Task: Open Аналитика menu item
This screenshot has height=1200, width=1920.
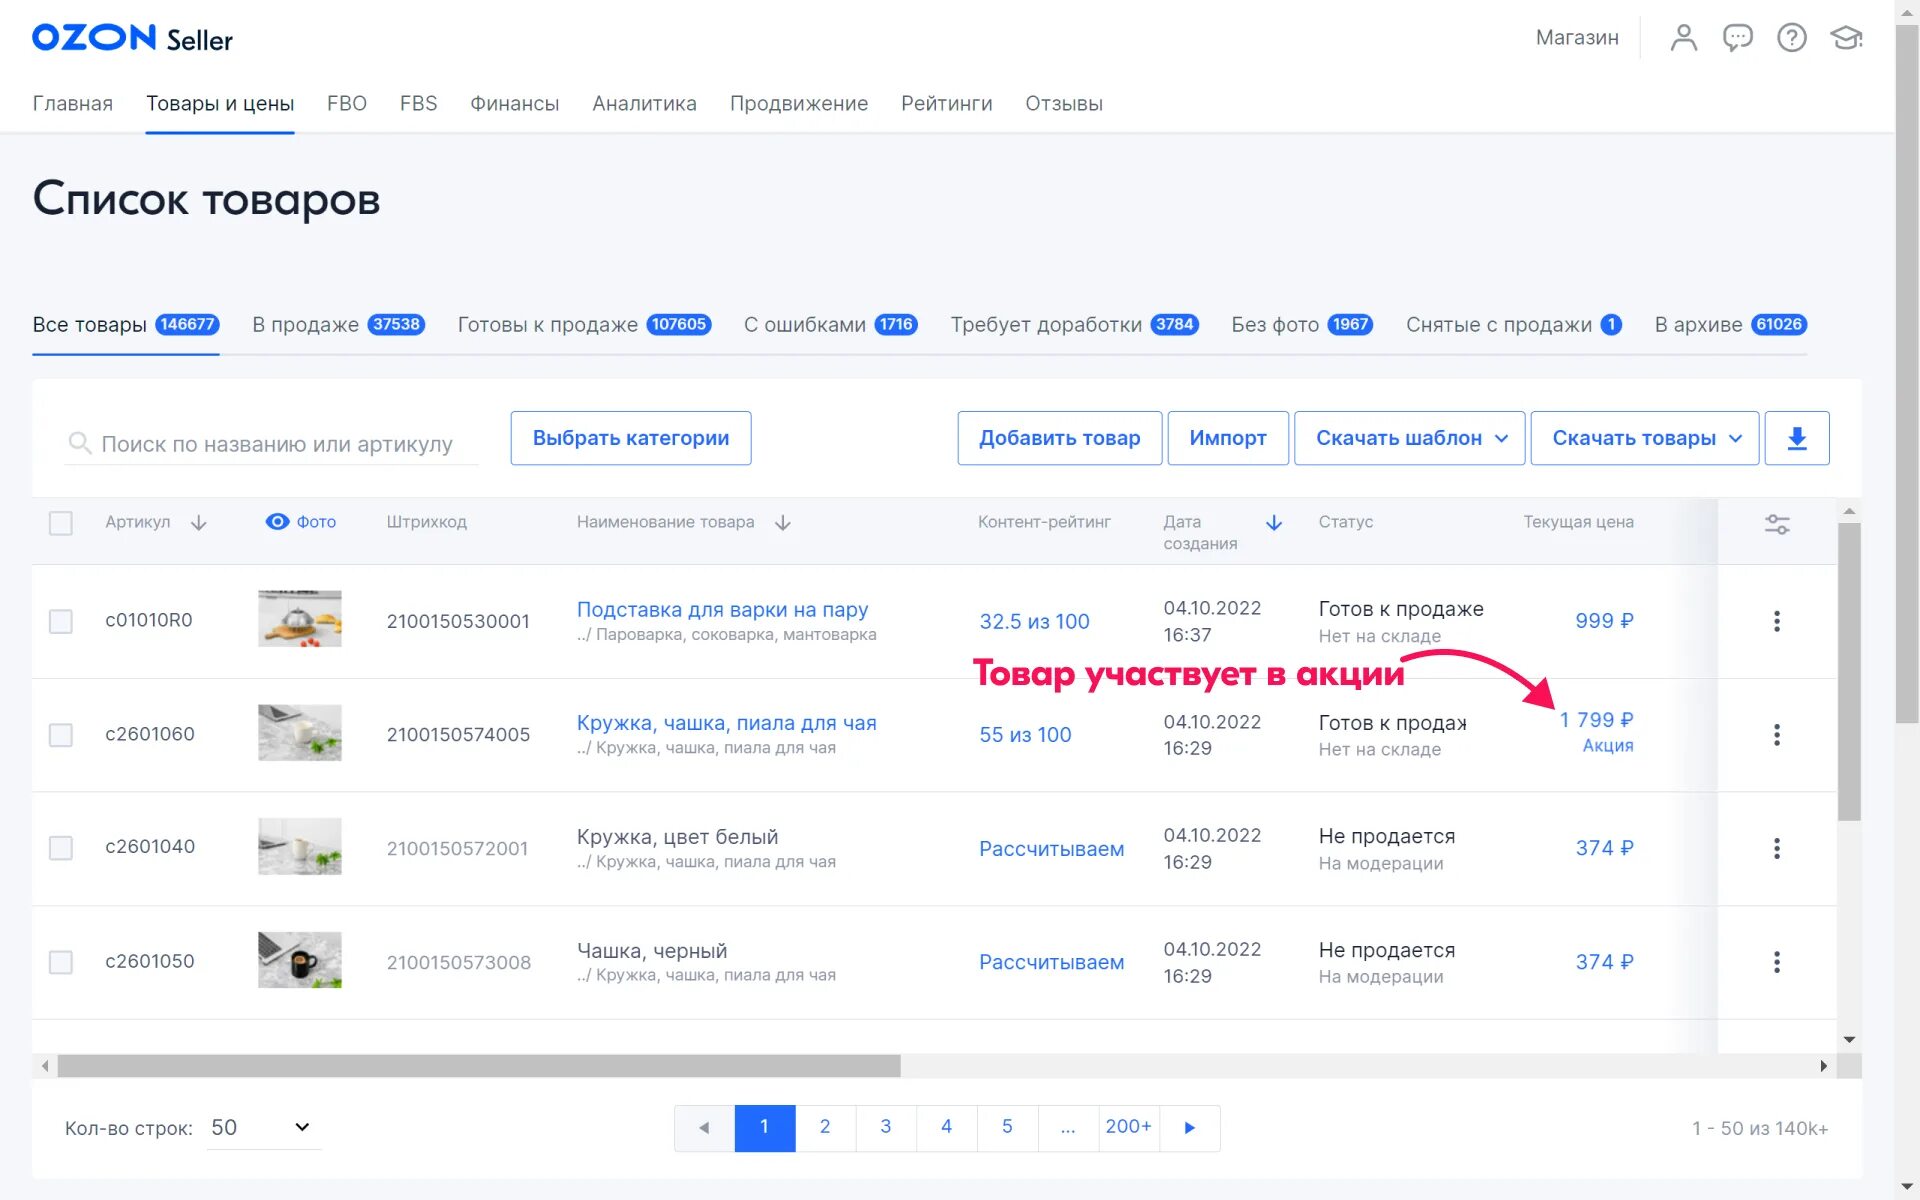Action: 644,104
